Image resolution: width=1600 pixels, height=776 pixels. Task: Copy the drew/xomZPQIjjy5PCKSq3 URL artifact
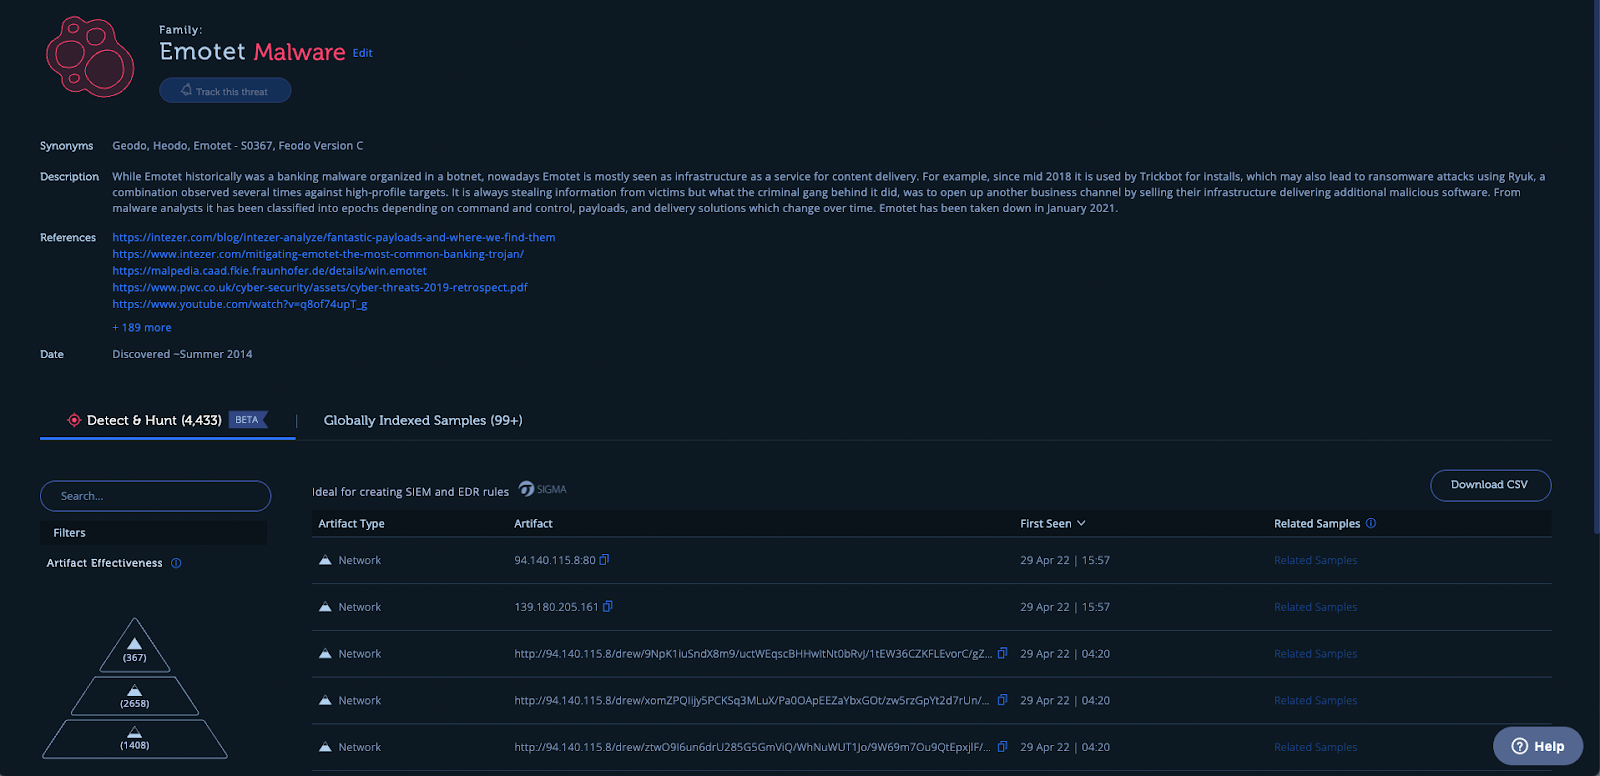(1002, 700)
